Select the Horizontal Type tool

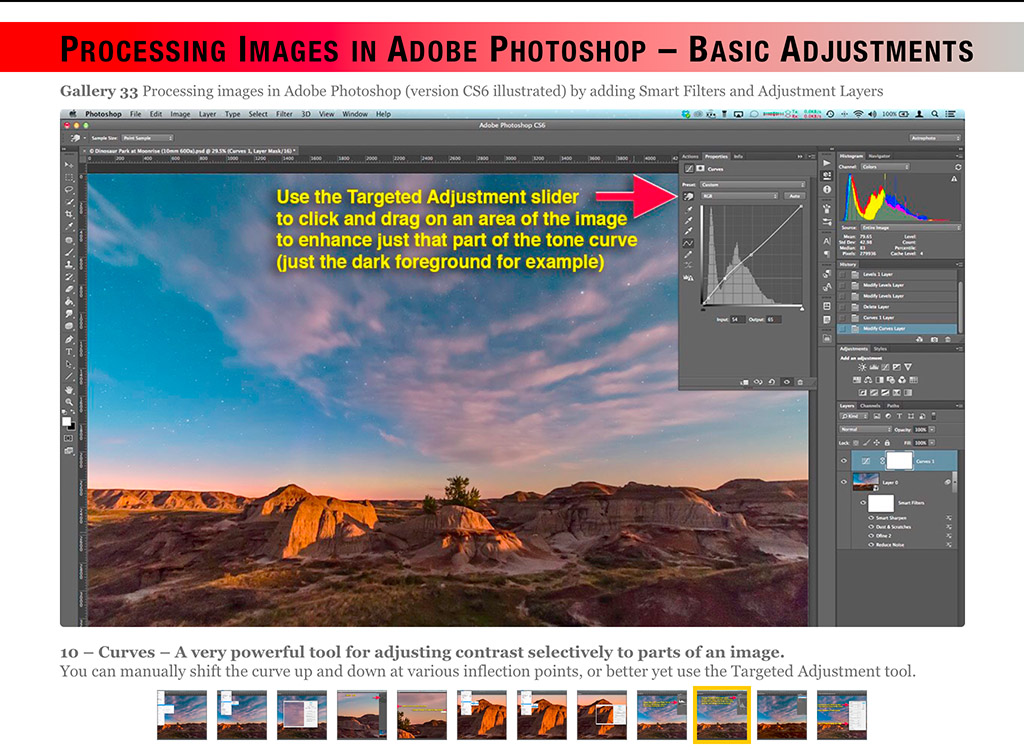[x=69, y=352]
